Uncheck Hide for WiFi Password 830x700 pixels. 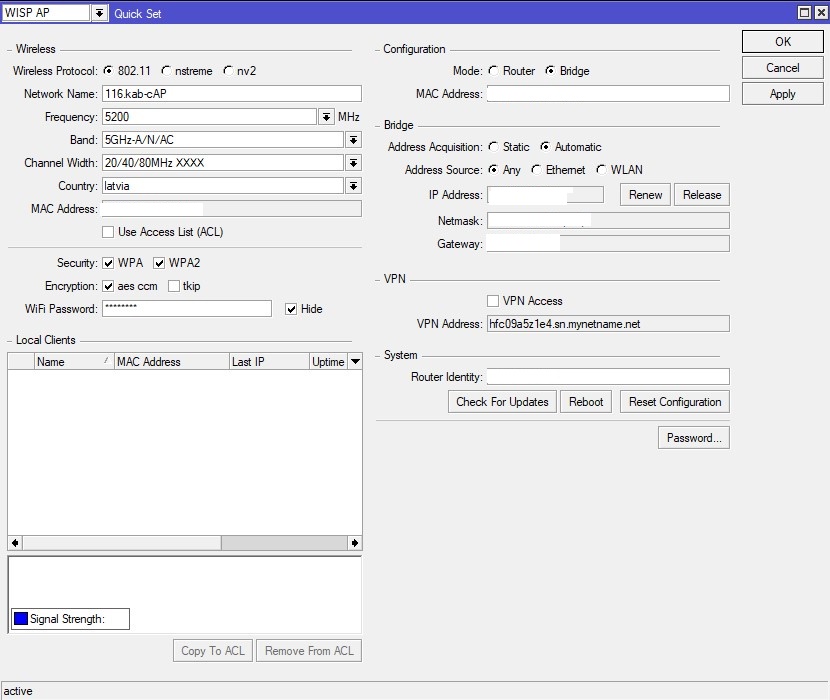coord(290,308)
